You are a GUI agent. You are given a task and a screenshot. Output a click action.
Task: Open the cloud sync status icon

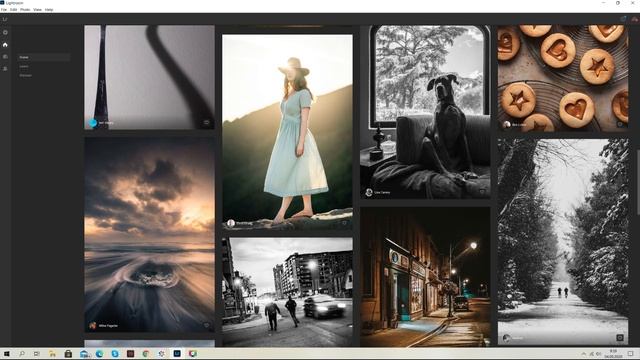click(x=635, y=19)
